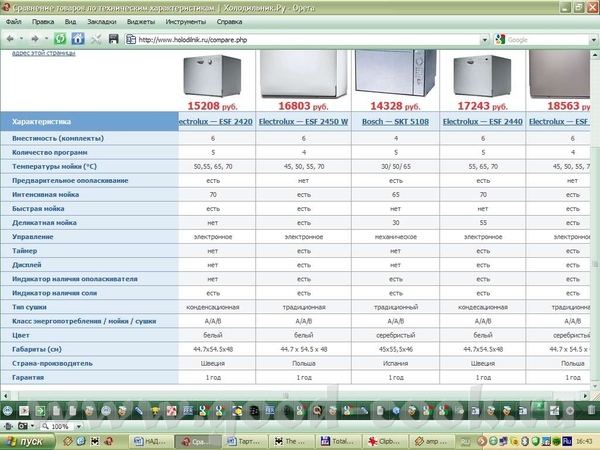The width and height of the screenshot is (600, 450).
Task: Open the forward history dropdown arrow
Action: [x=46, y=39]
